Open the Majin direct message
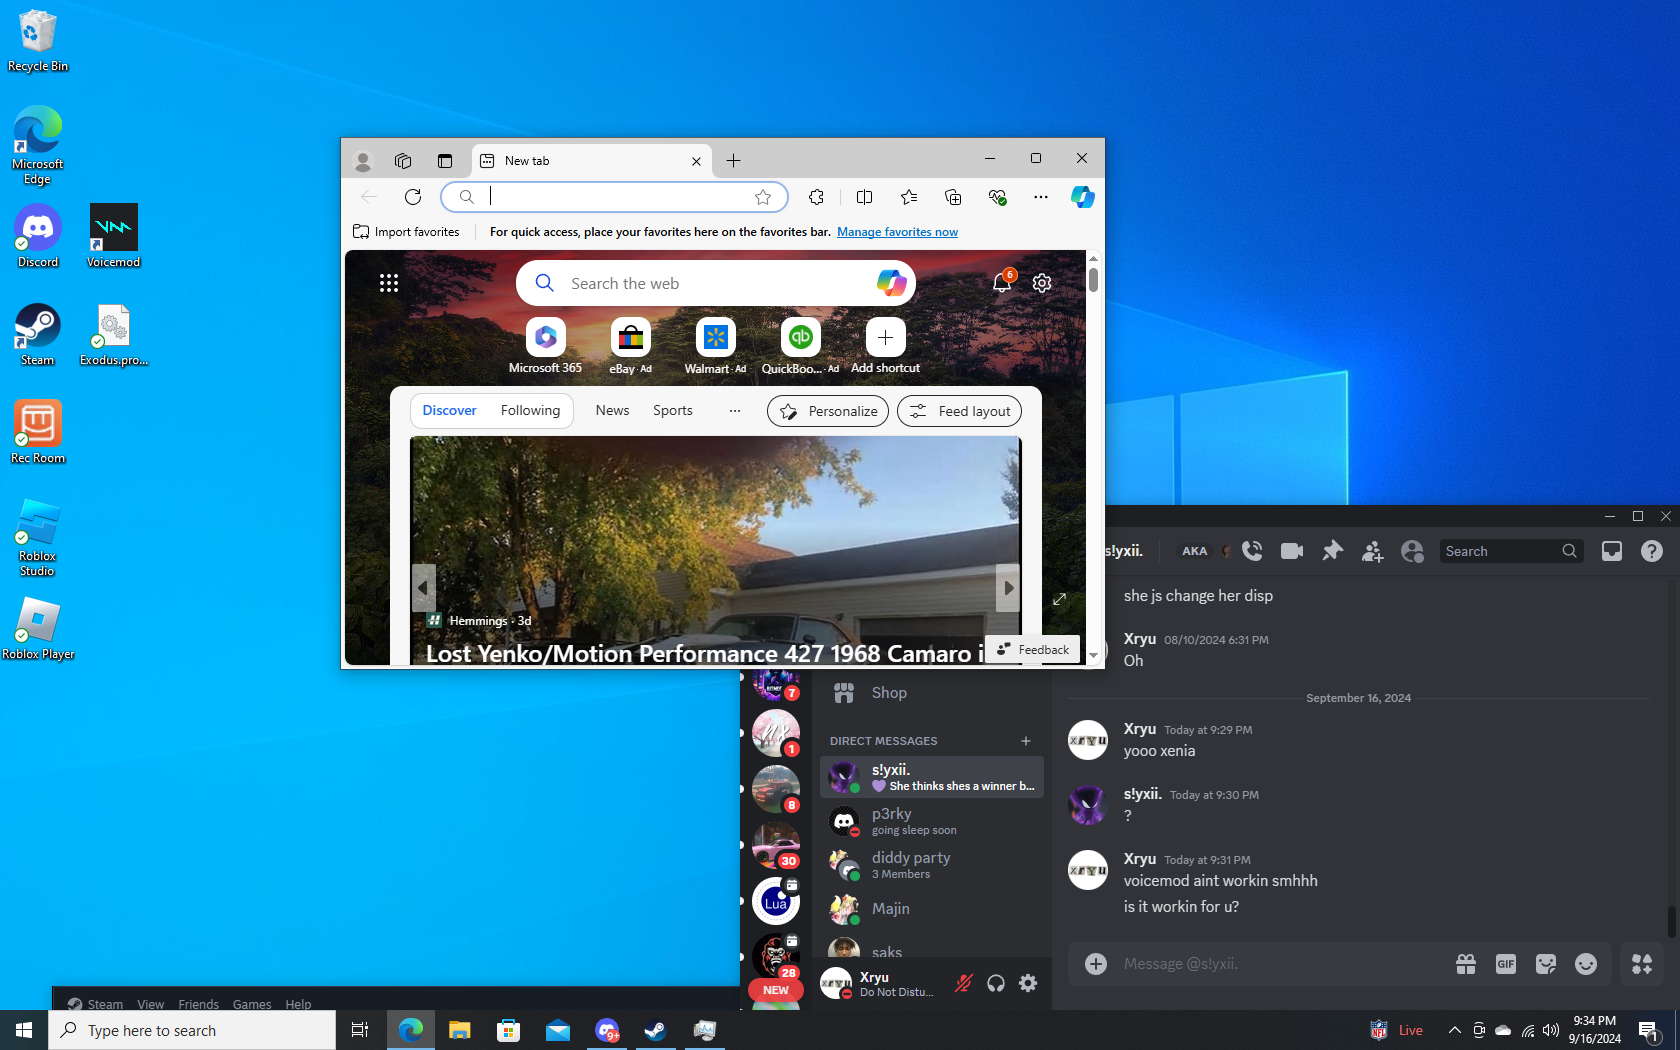Screen dimensions: 1680x1050 (931, 909)
